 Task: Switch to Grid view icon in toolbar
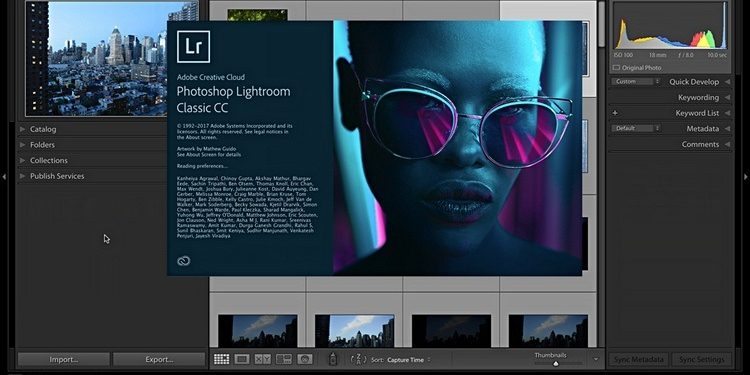(221, 359)
